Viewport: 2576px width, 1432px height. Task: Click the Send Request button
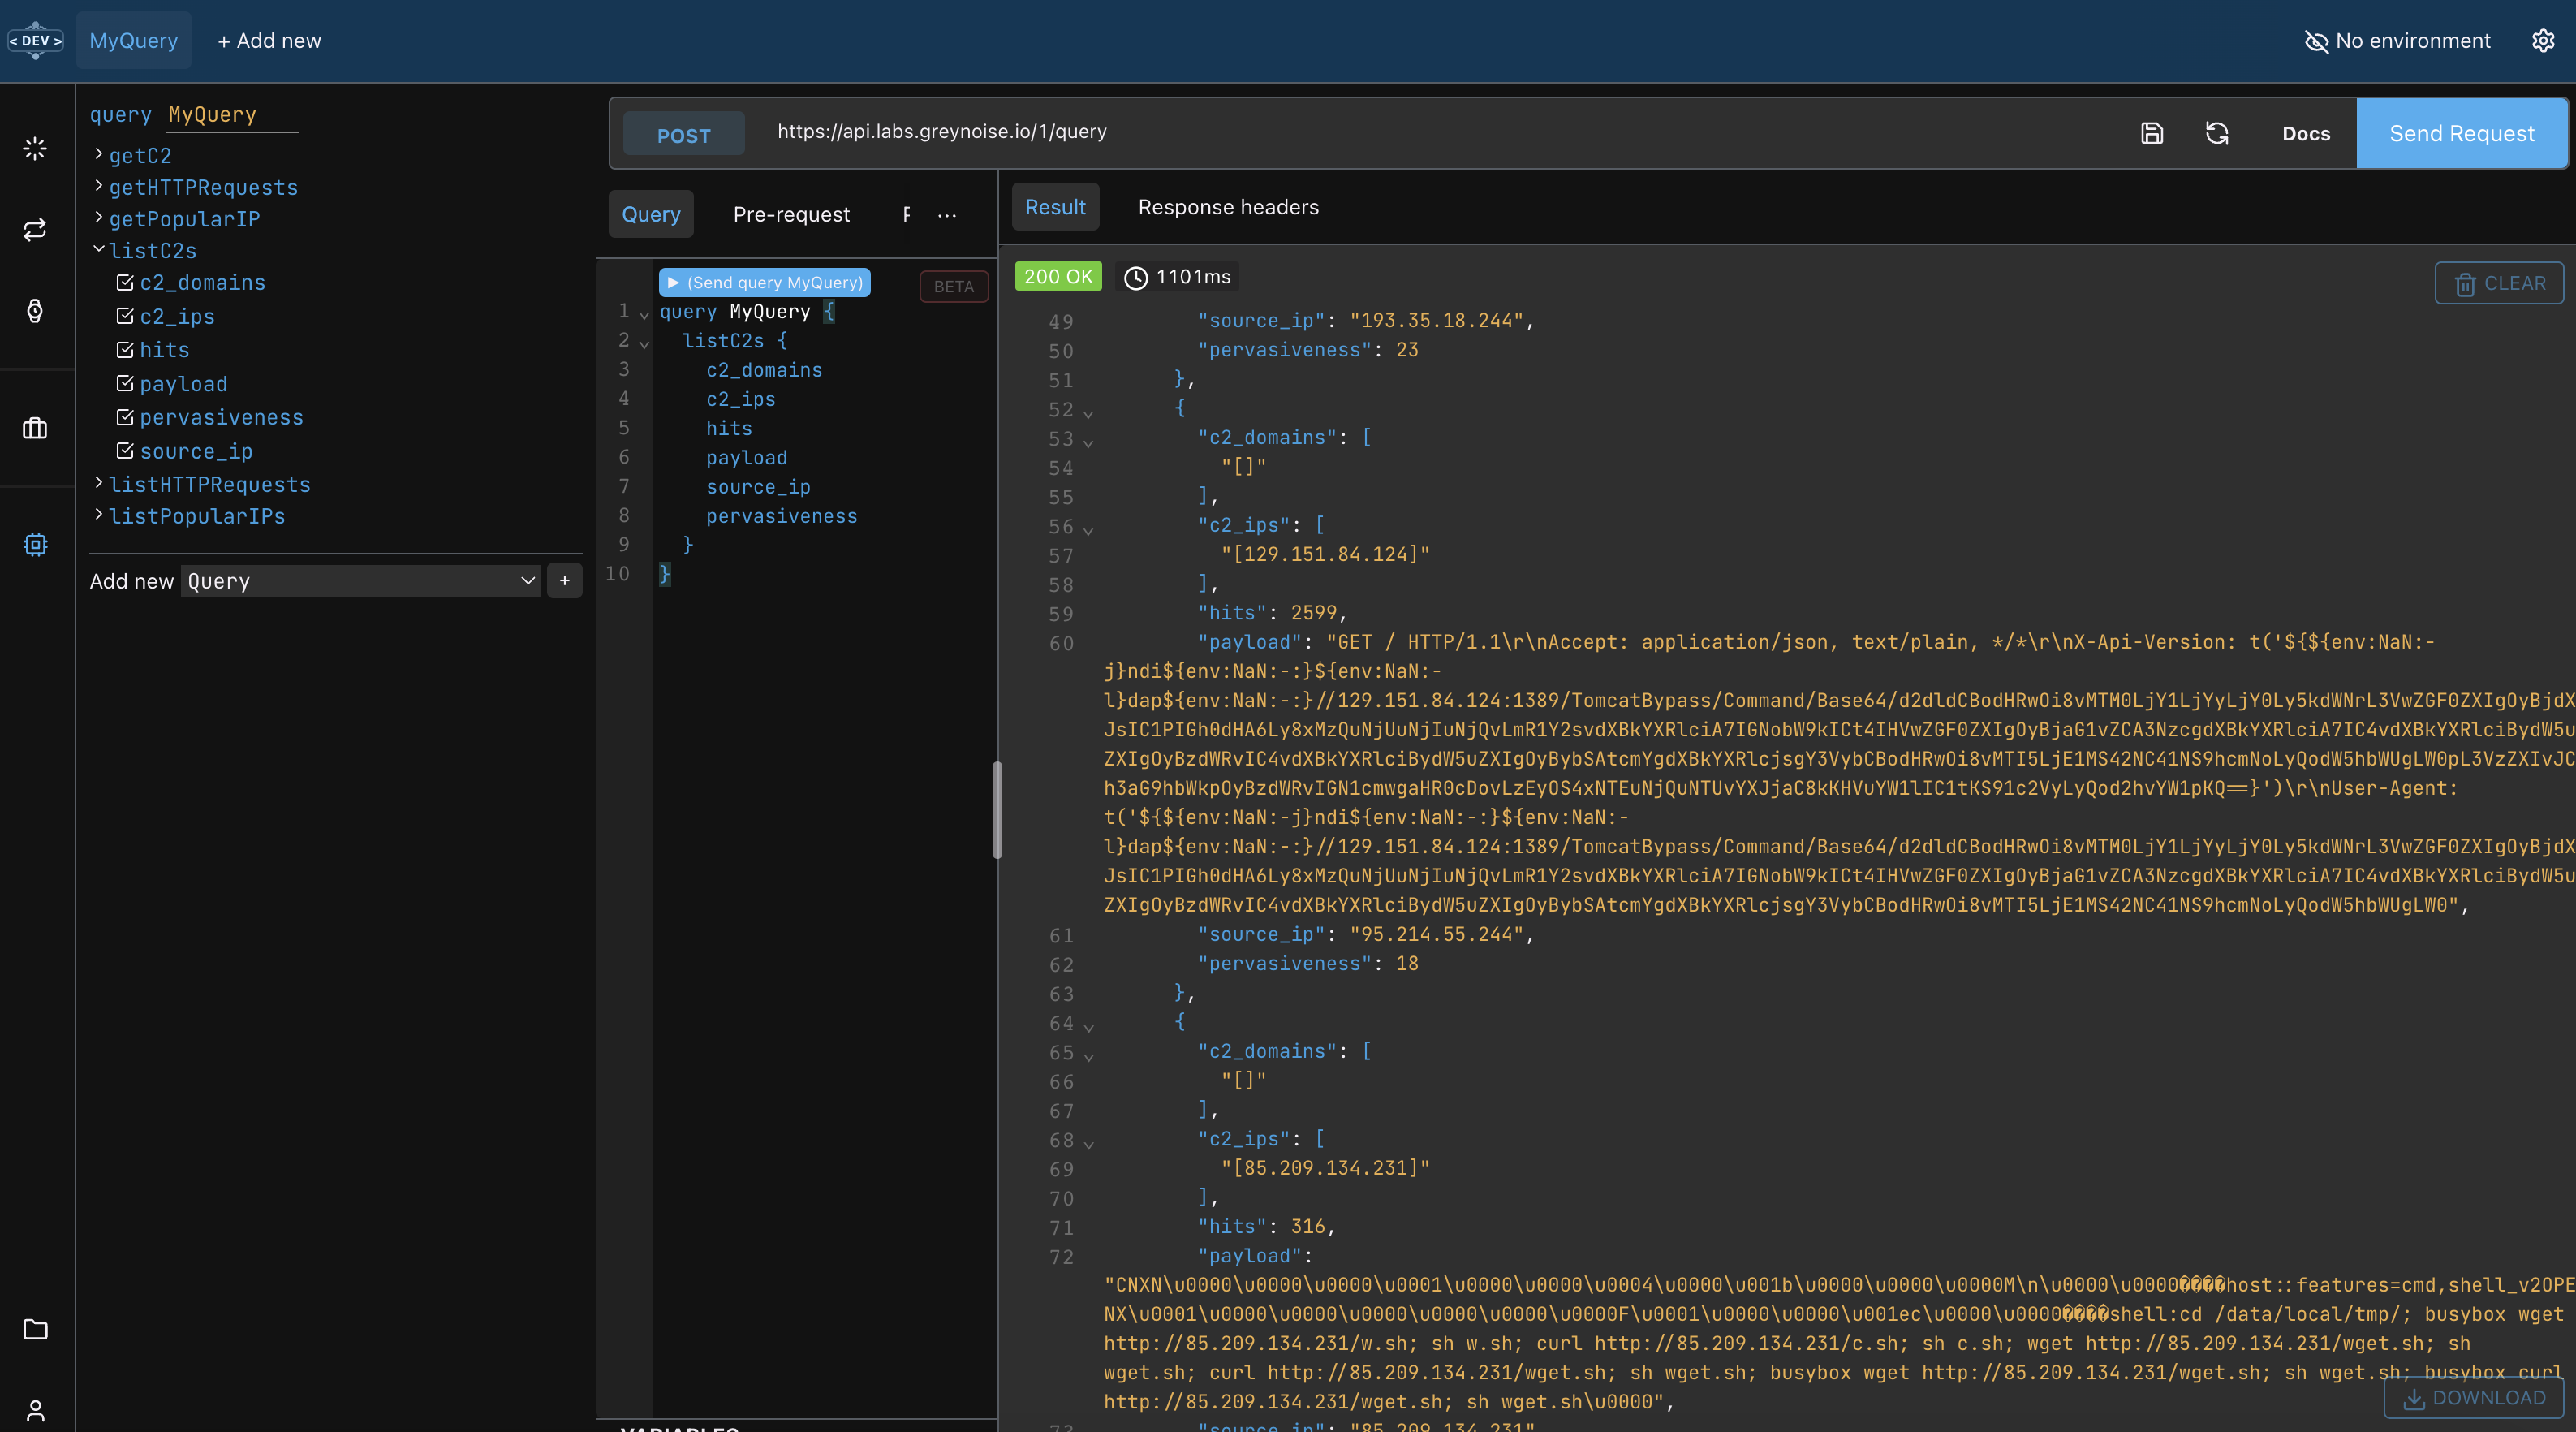point(2462,133)
